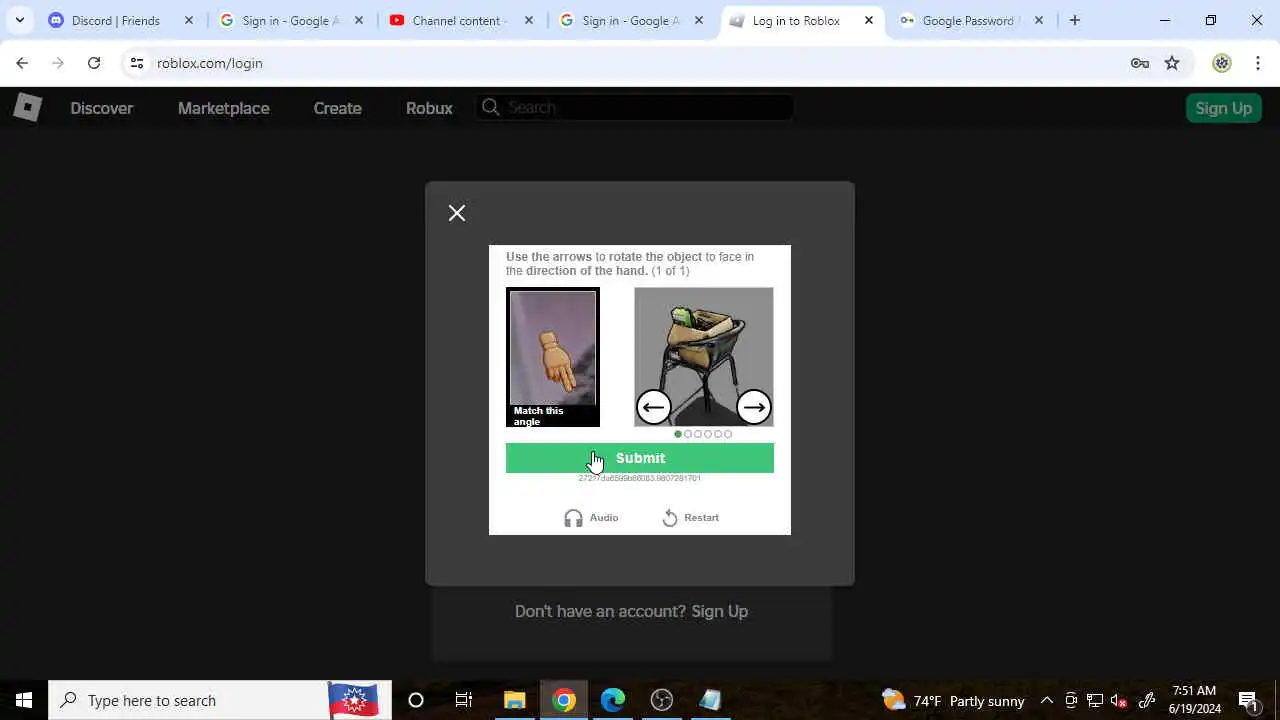Switch to the first Google sign-in tab
This screenshot has height=720, width=1280.
click(x=291, y=20)
